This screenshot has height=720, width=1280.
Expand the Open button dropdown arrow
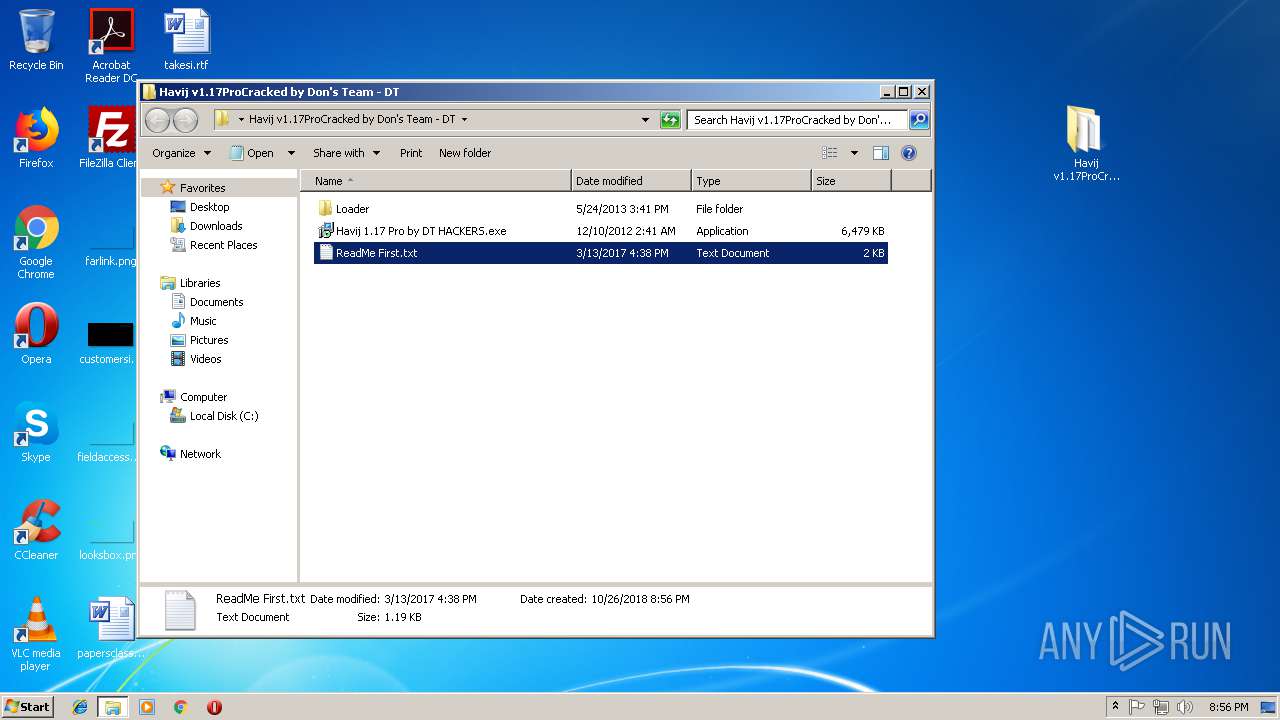(x=291, y=153)
